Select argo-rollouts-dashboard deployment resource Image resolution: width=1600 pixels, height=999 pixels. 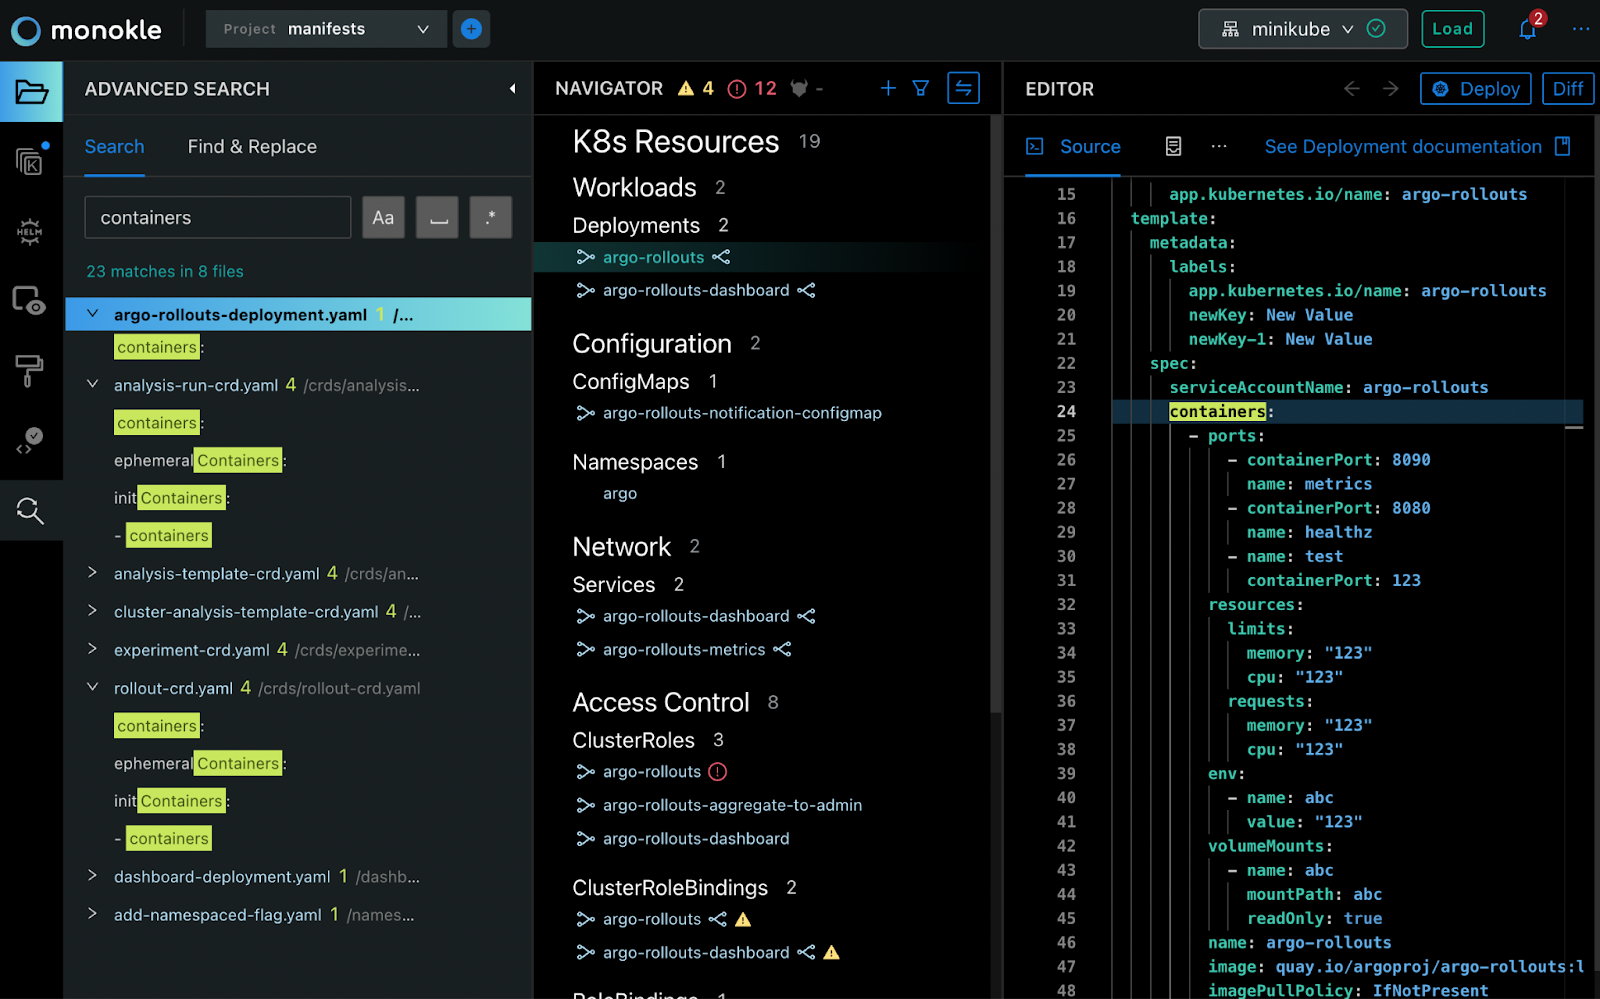(x=696, y=290)
